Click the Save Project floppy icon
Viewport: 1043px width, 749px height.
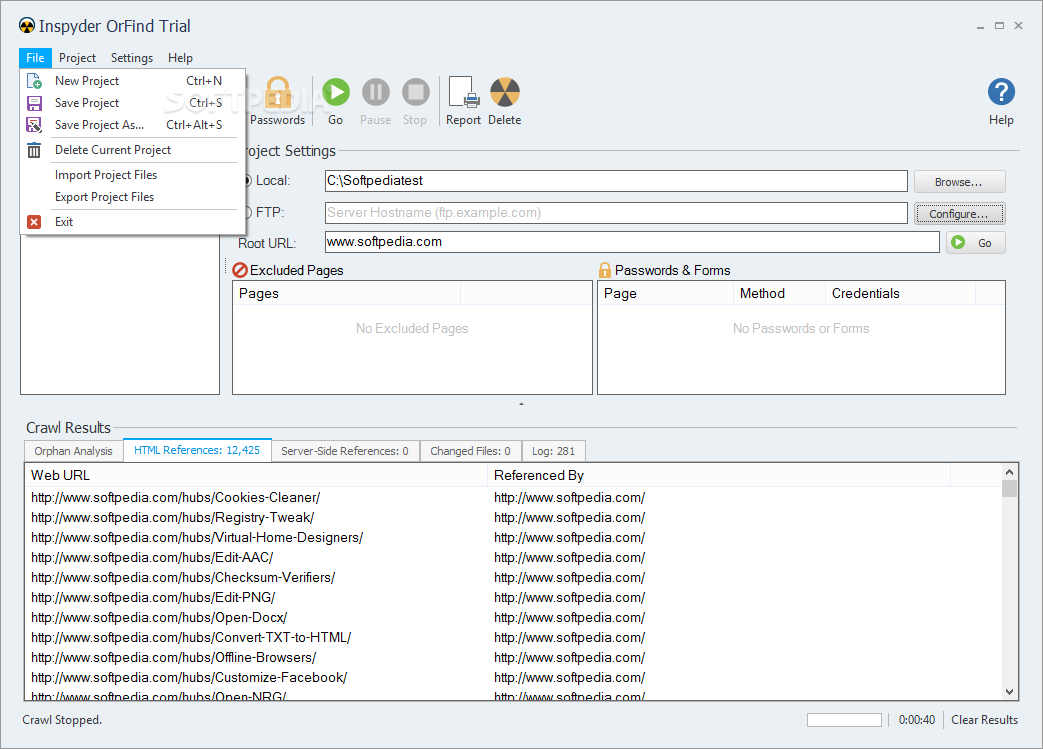34,103
